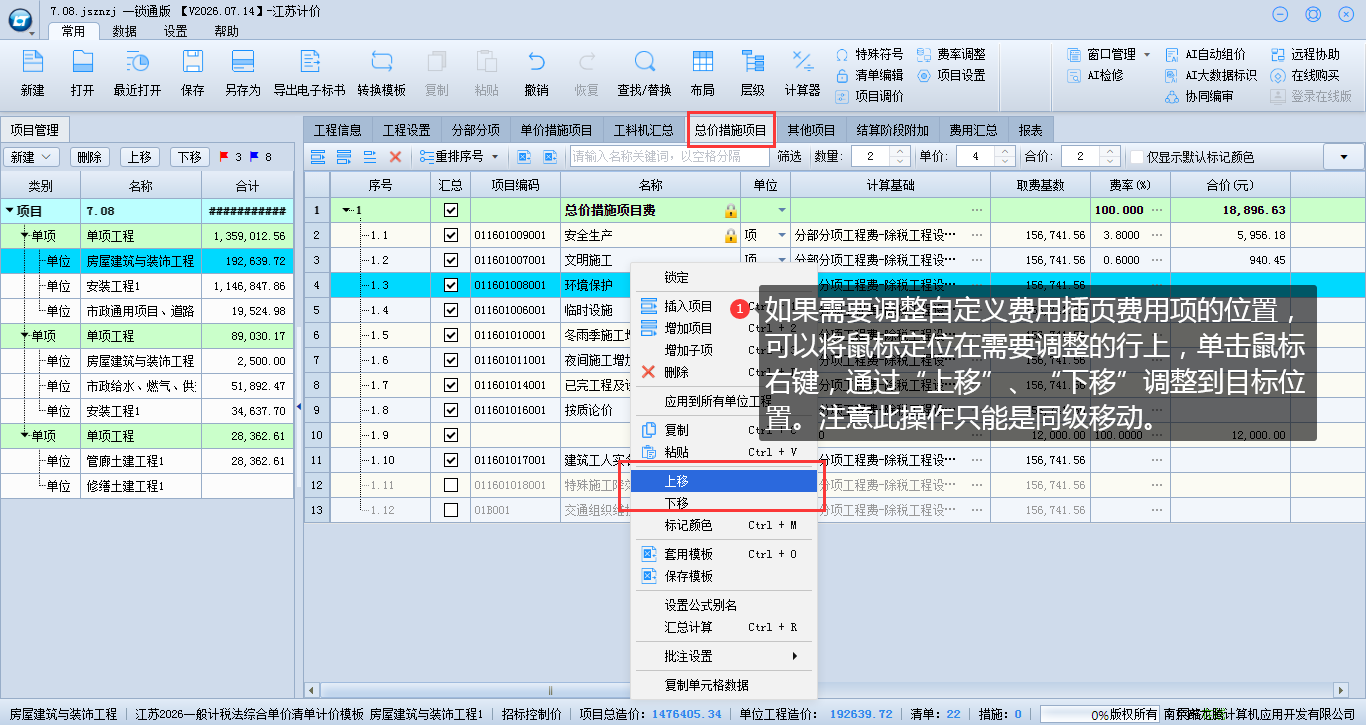Click 清单编辑 in the ribbon

pyautogui.click(x=869, y=75)
